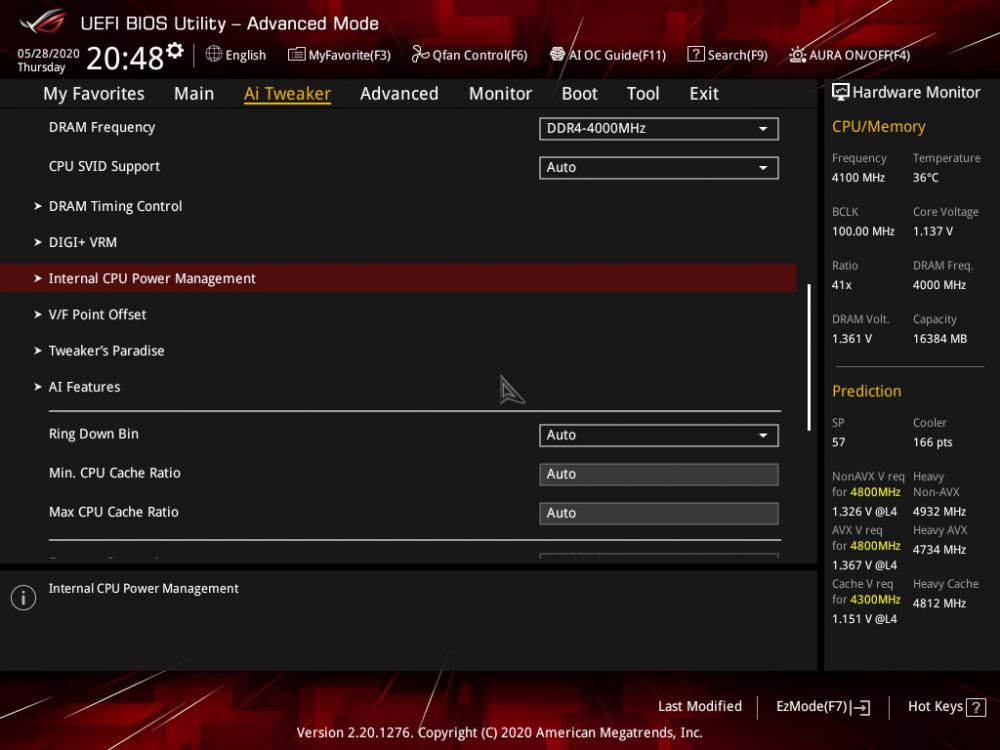The height and width of the screenshot is (750, 1000).
Task: Click CPU SVID Support label
Action: (104, 166)
